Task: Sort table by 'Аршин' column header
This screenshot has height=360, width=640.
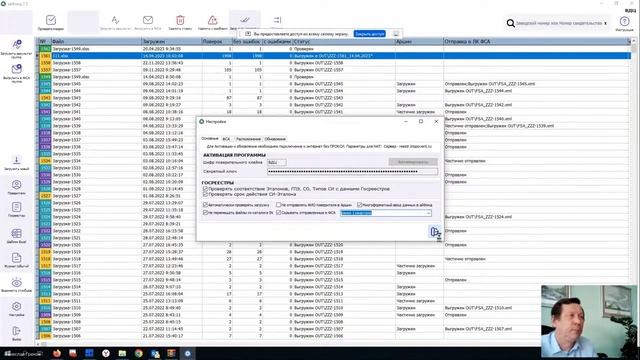Action: click(x=419, y=42)
